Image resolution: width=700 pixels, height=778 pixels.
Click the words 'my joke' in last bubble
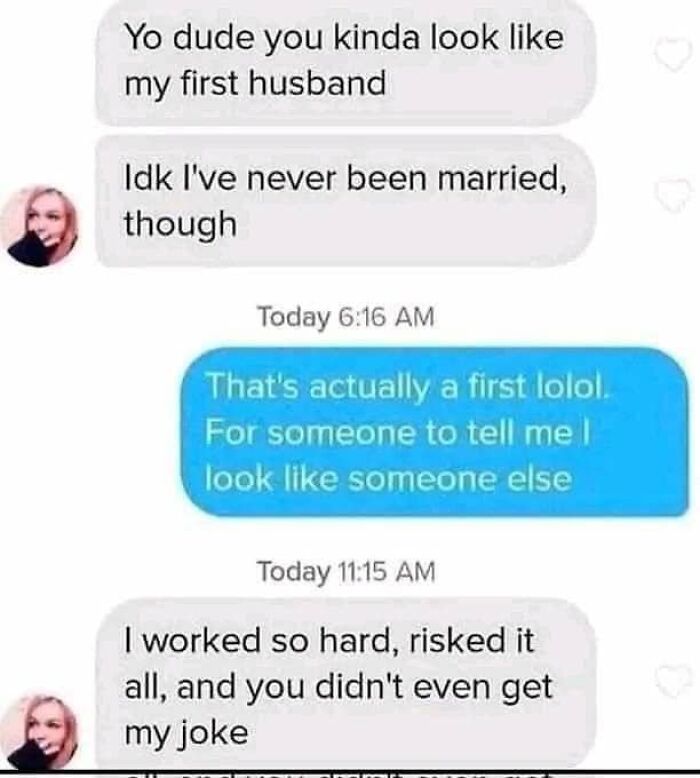click(186, 733)
